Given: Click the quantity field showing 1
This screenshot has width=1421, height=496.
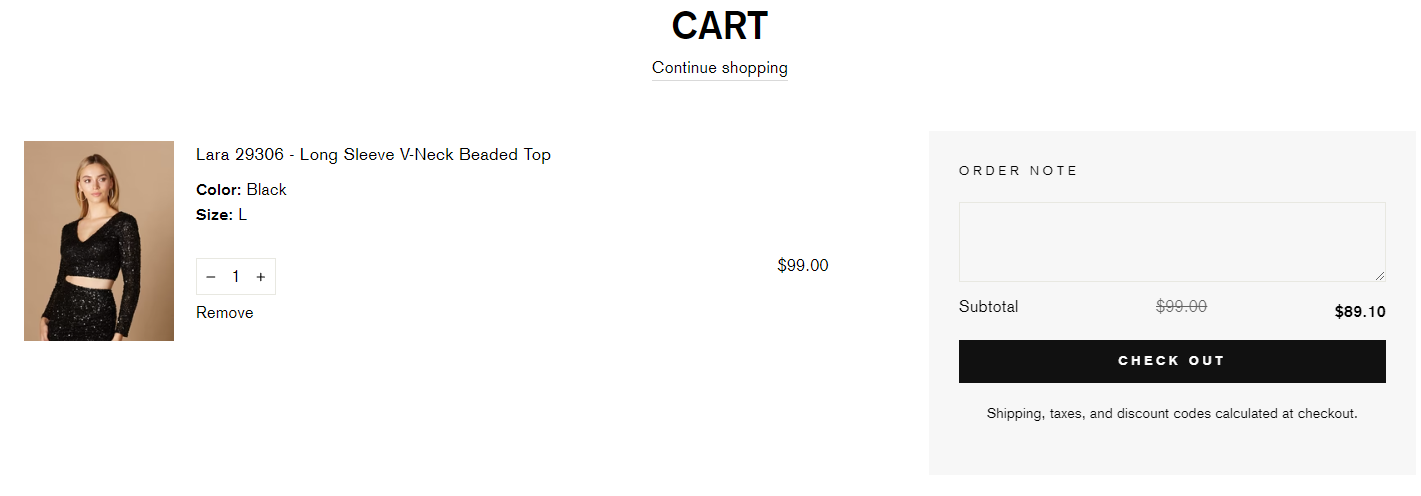Looking at the screenshot, I should point(236,277).
